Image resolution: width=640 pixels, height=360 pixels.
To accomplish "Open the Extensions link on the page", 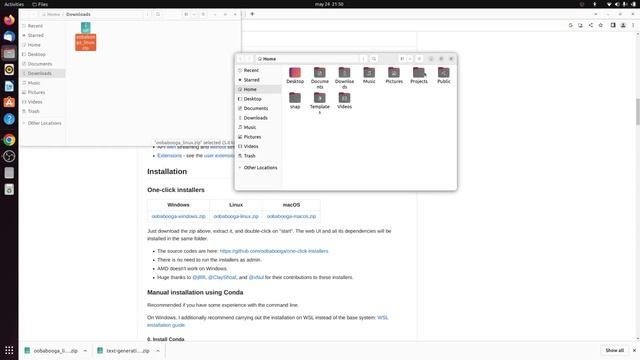I will pyautogui.click(x=169, y=156).
